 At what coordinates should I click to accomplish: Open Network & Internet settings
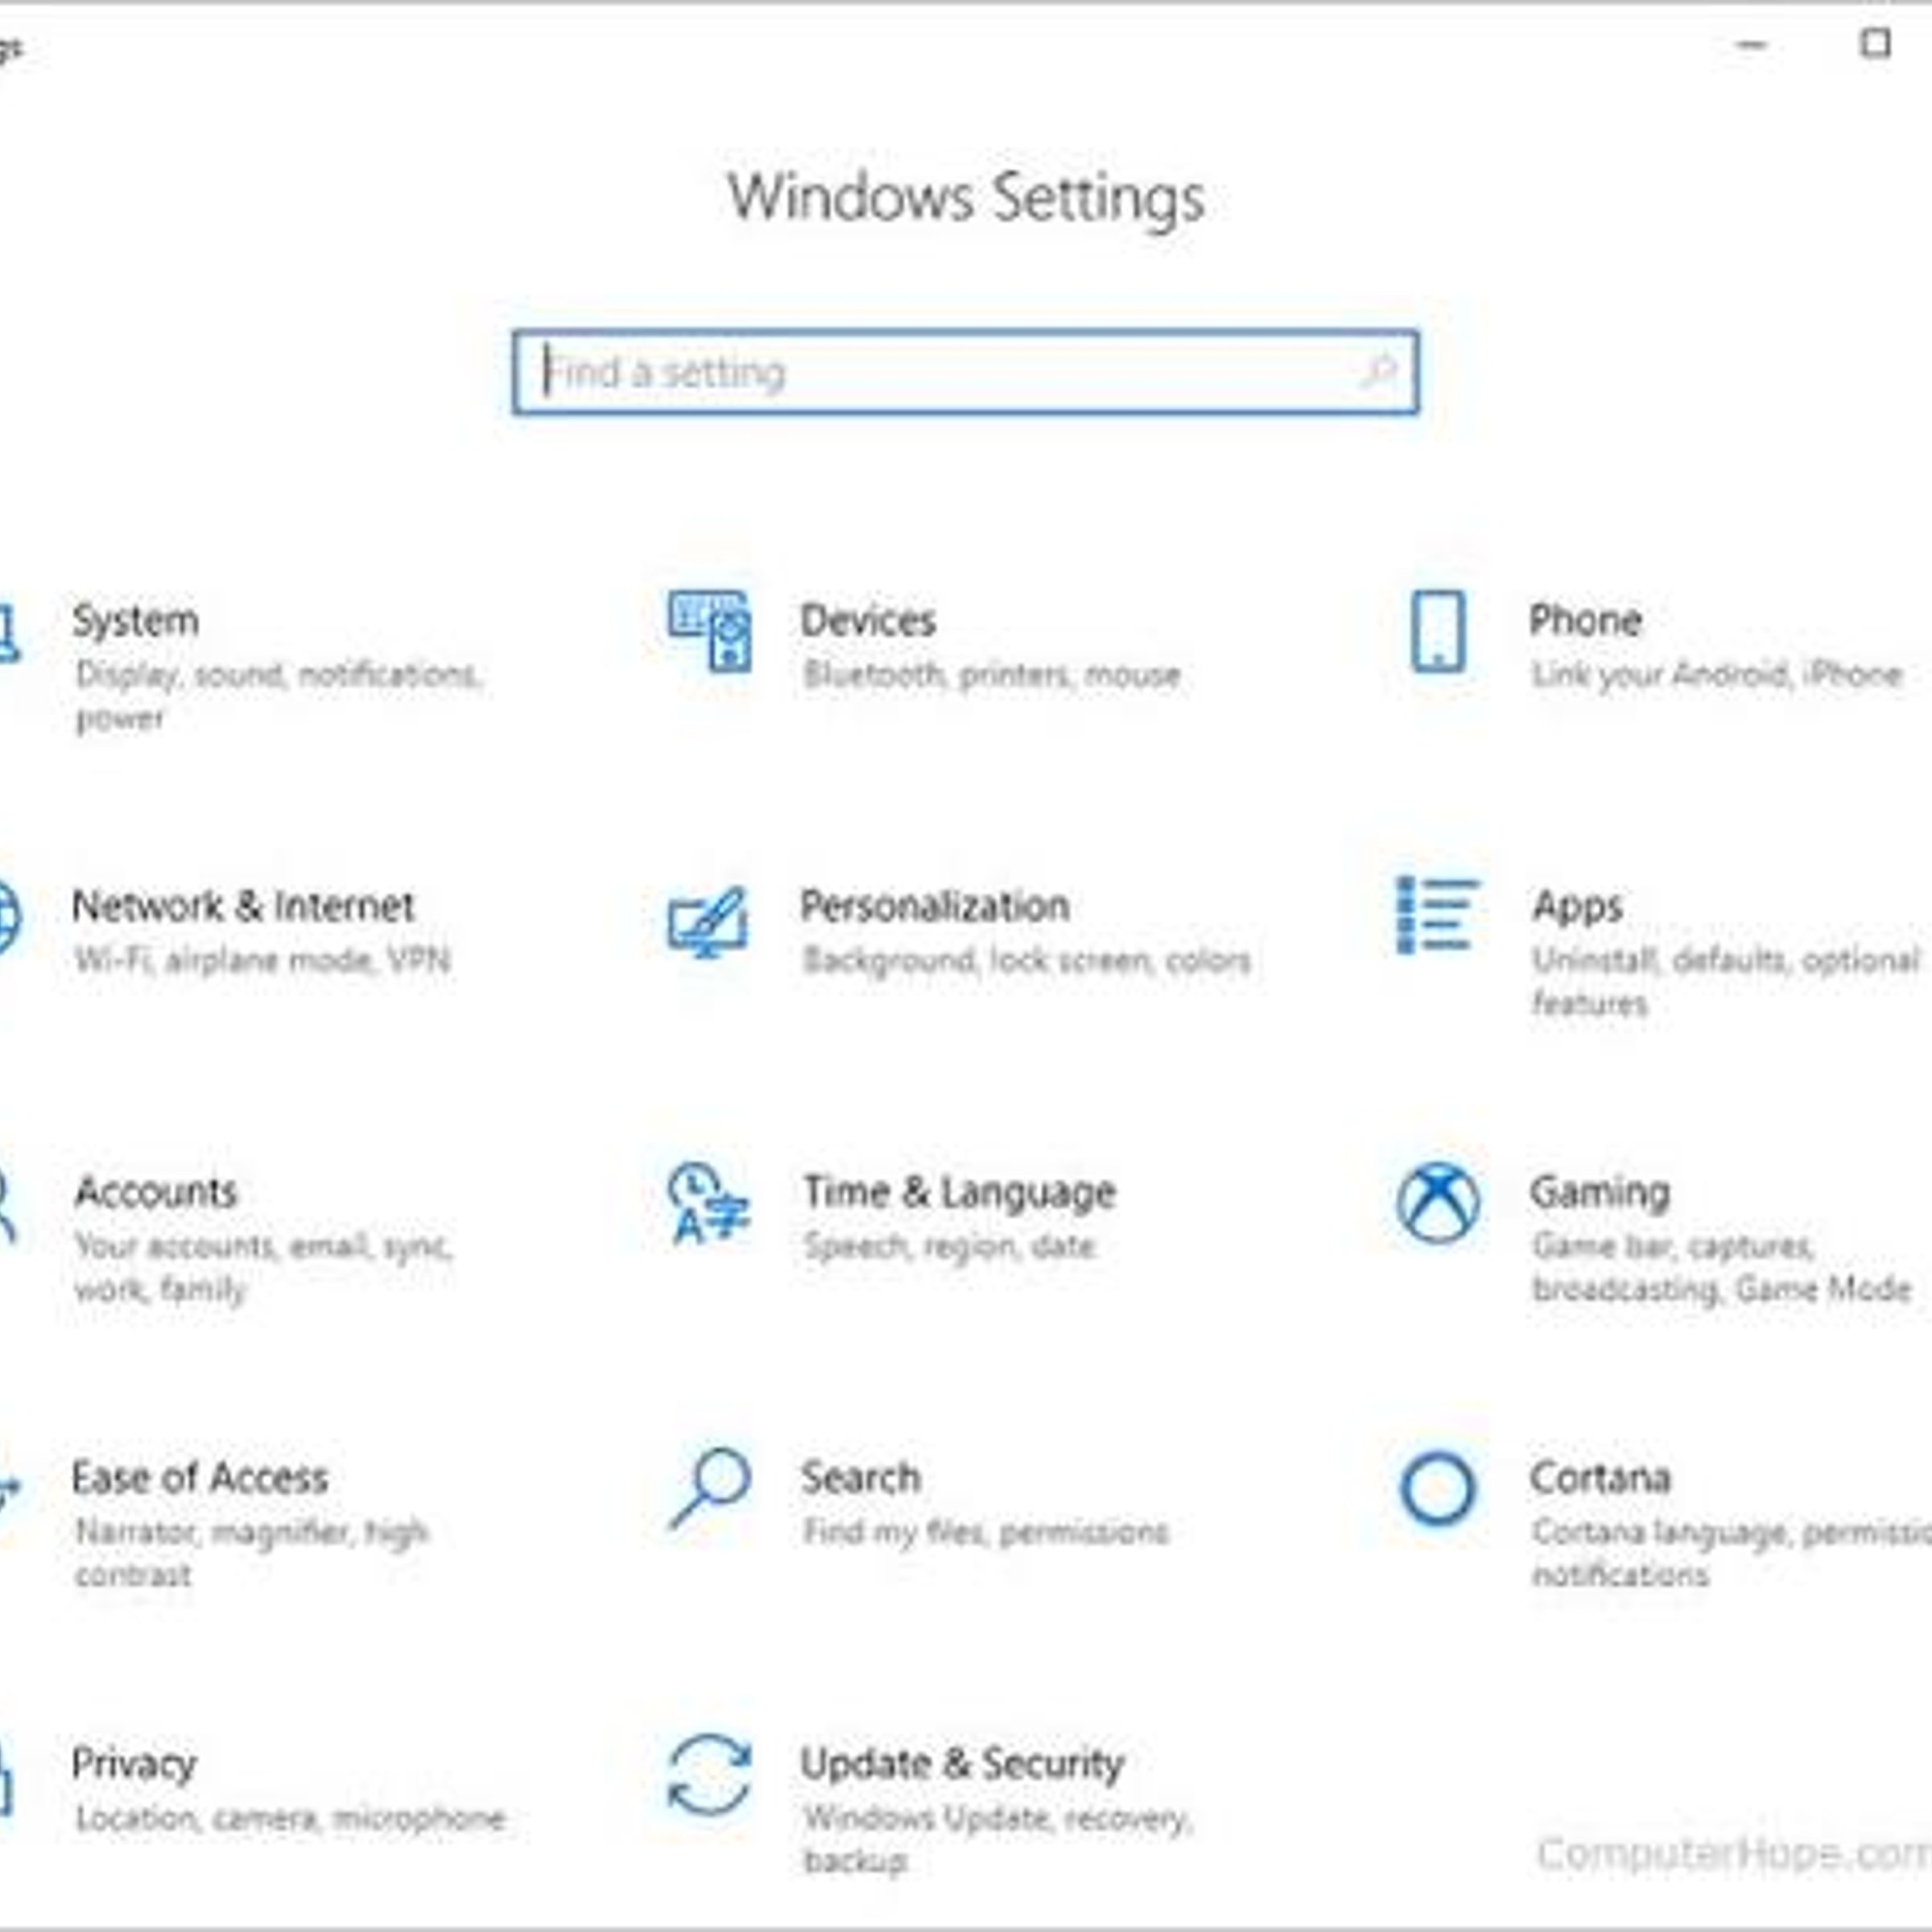pyautogui.click(x=243, y=906)
